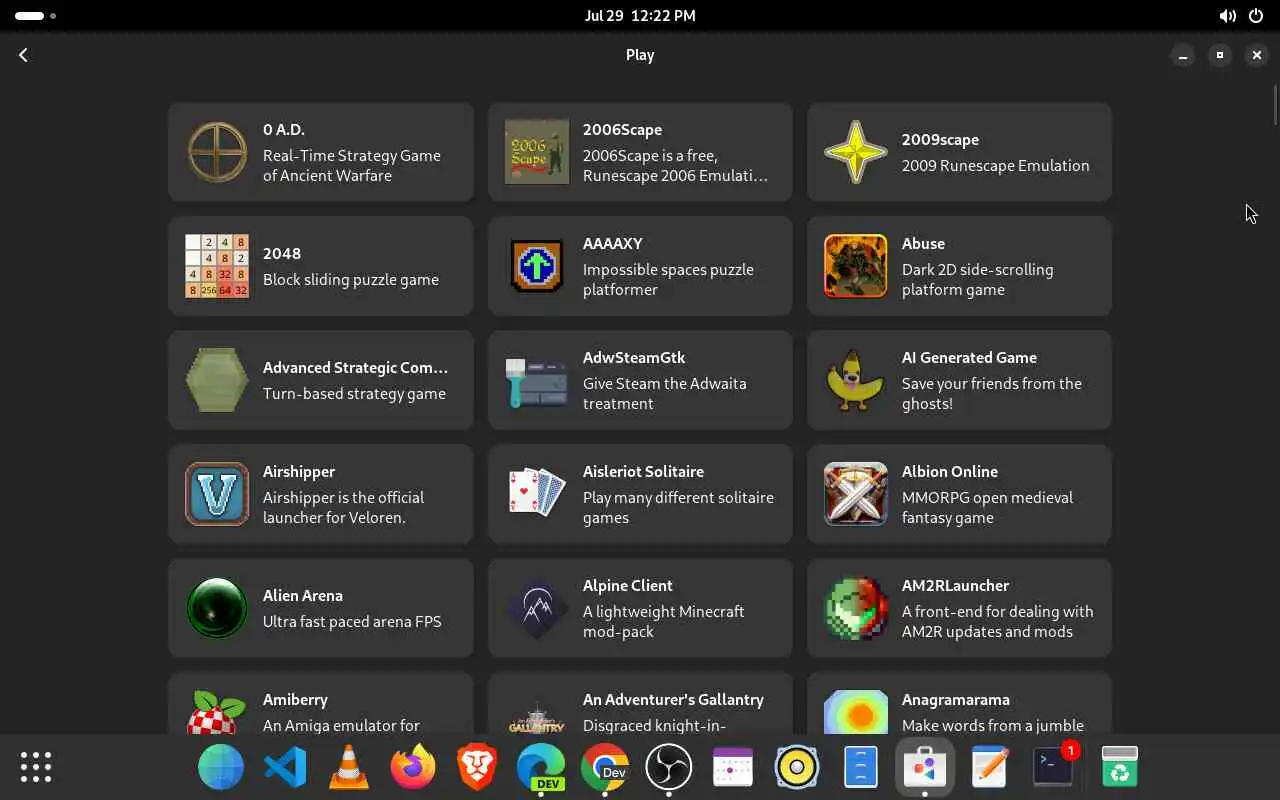Click the vertical scrollbar on right edge
The image size is (1280, 800).
pos(1275,105)
